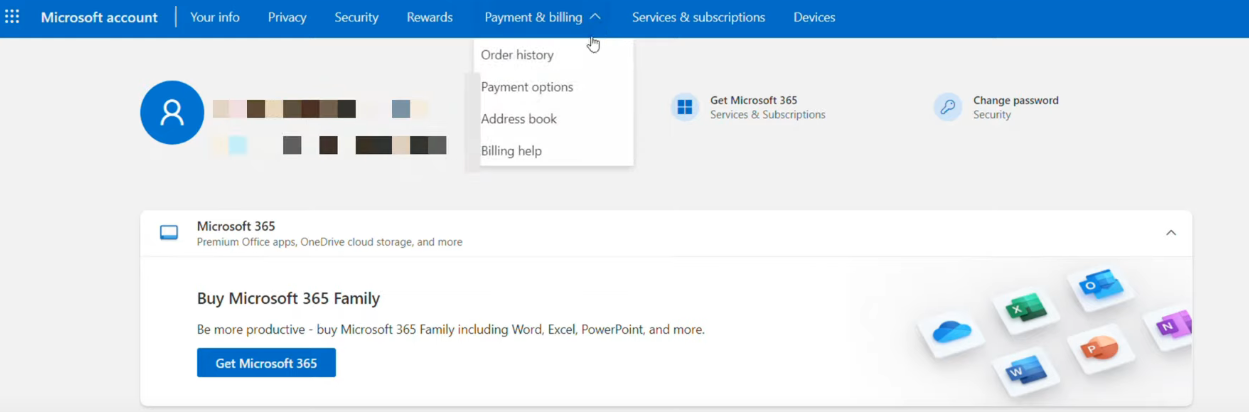The width and height of the screenshot is (1249, 412).
Task: Click the key icon for Change password
Action: coord(948,107)
